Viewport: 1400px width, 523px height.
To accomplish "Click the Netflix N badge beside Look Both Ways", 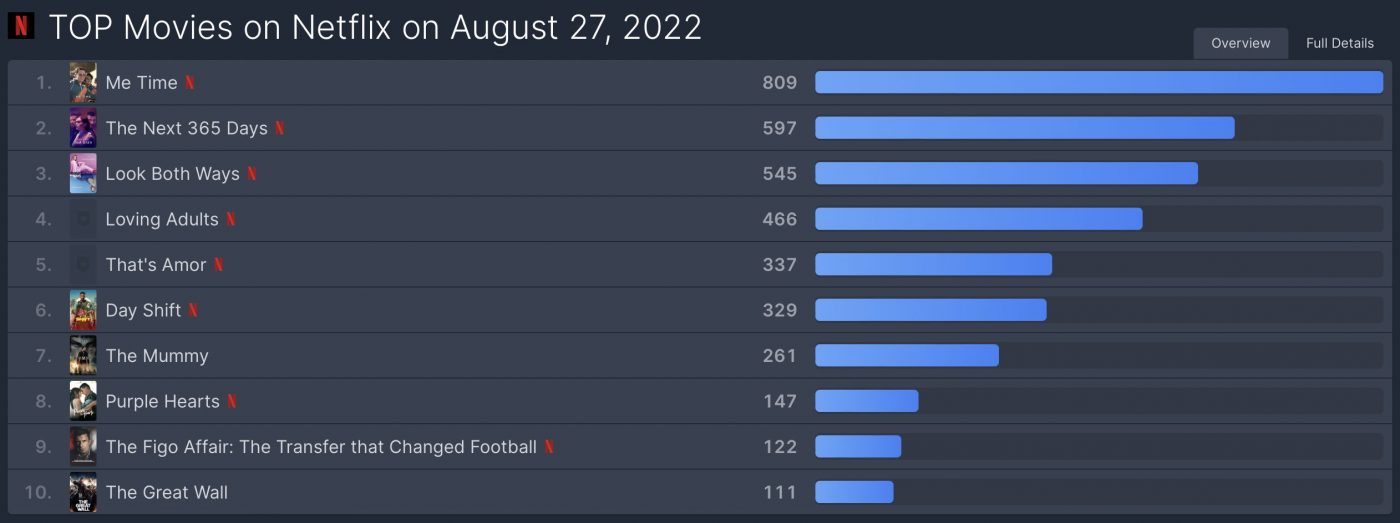I will [x=252, y=174].
